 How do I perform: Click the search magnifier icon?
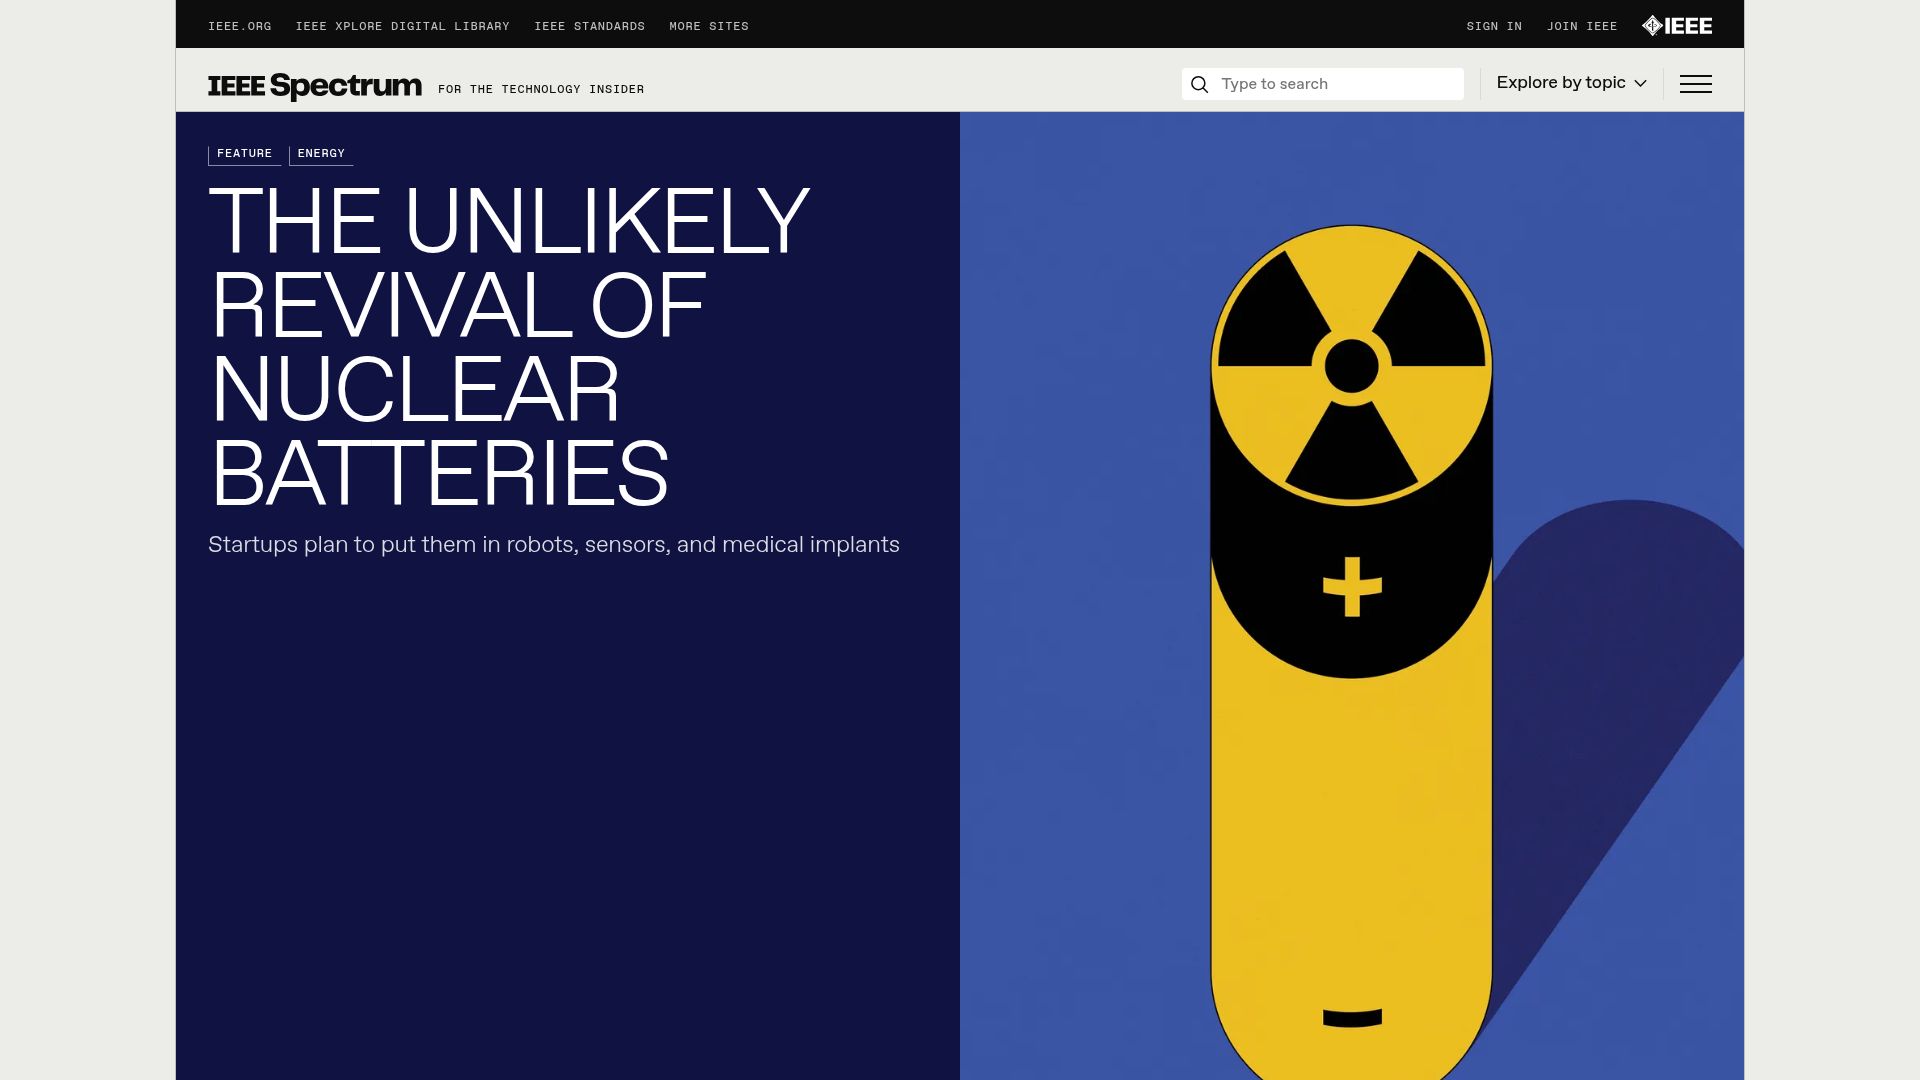coord(1200,84)
